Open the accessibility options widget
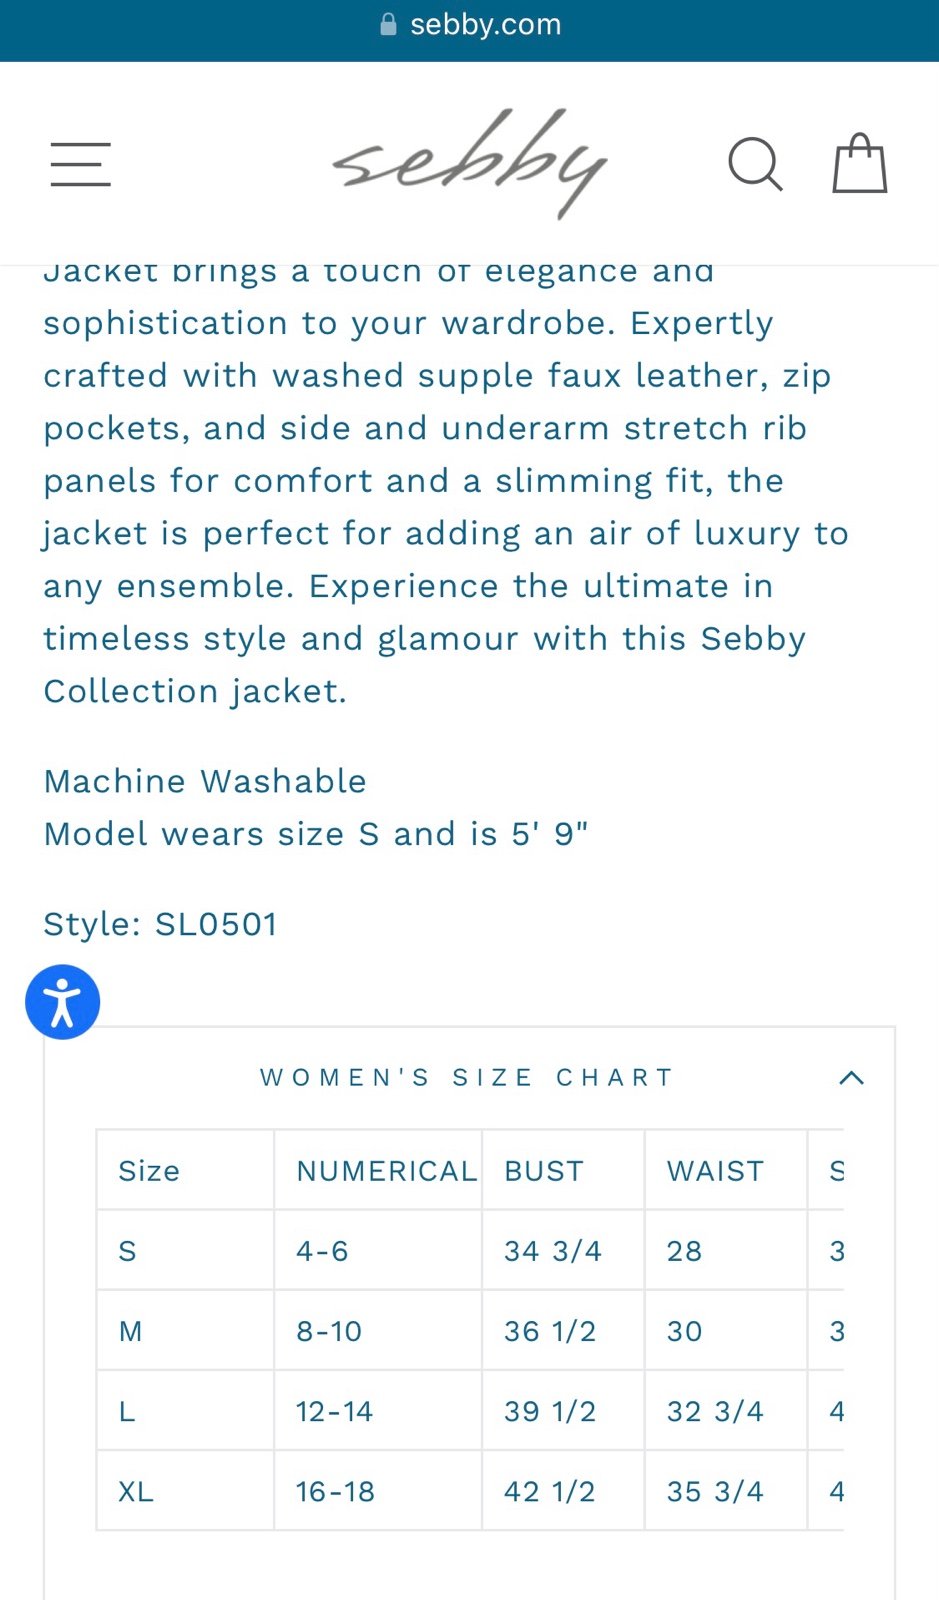939x1600 pixels. pyautogui.click(x=62, y=1002)
